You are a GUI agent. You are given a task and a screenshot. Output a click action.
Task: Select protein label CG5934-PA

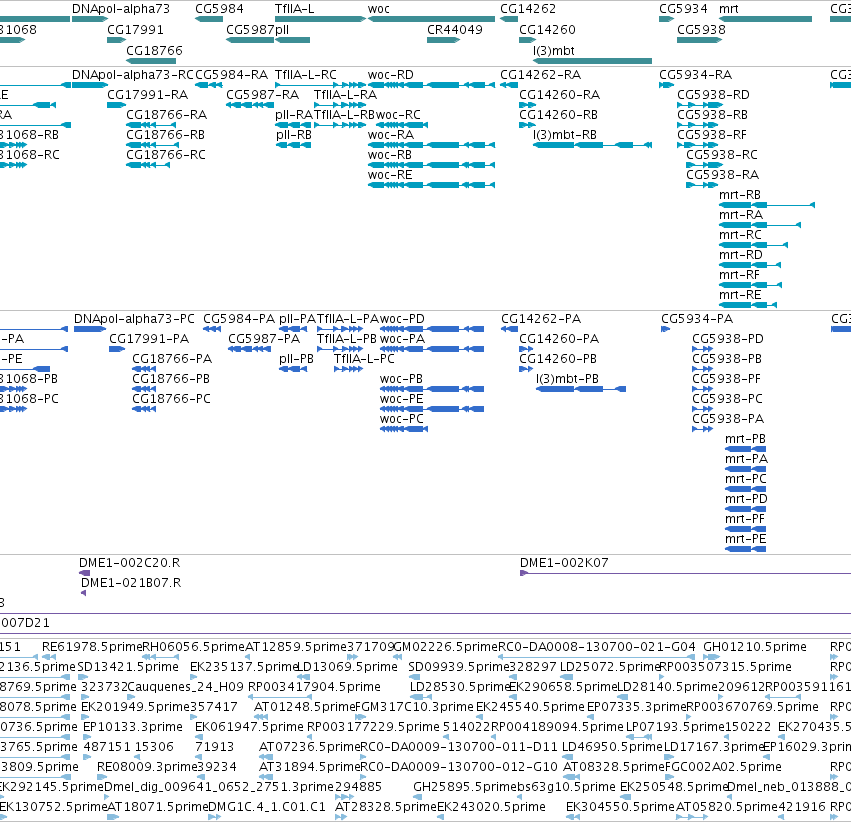(697, 318)
